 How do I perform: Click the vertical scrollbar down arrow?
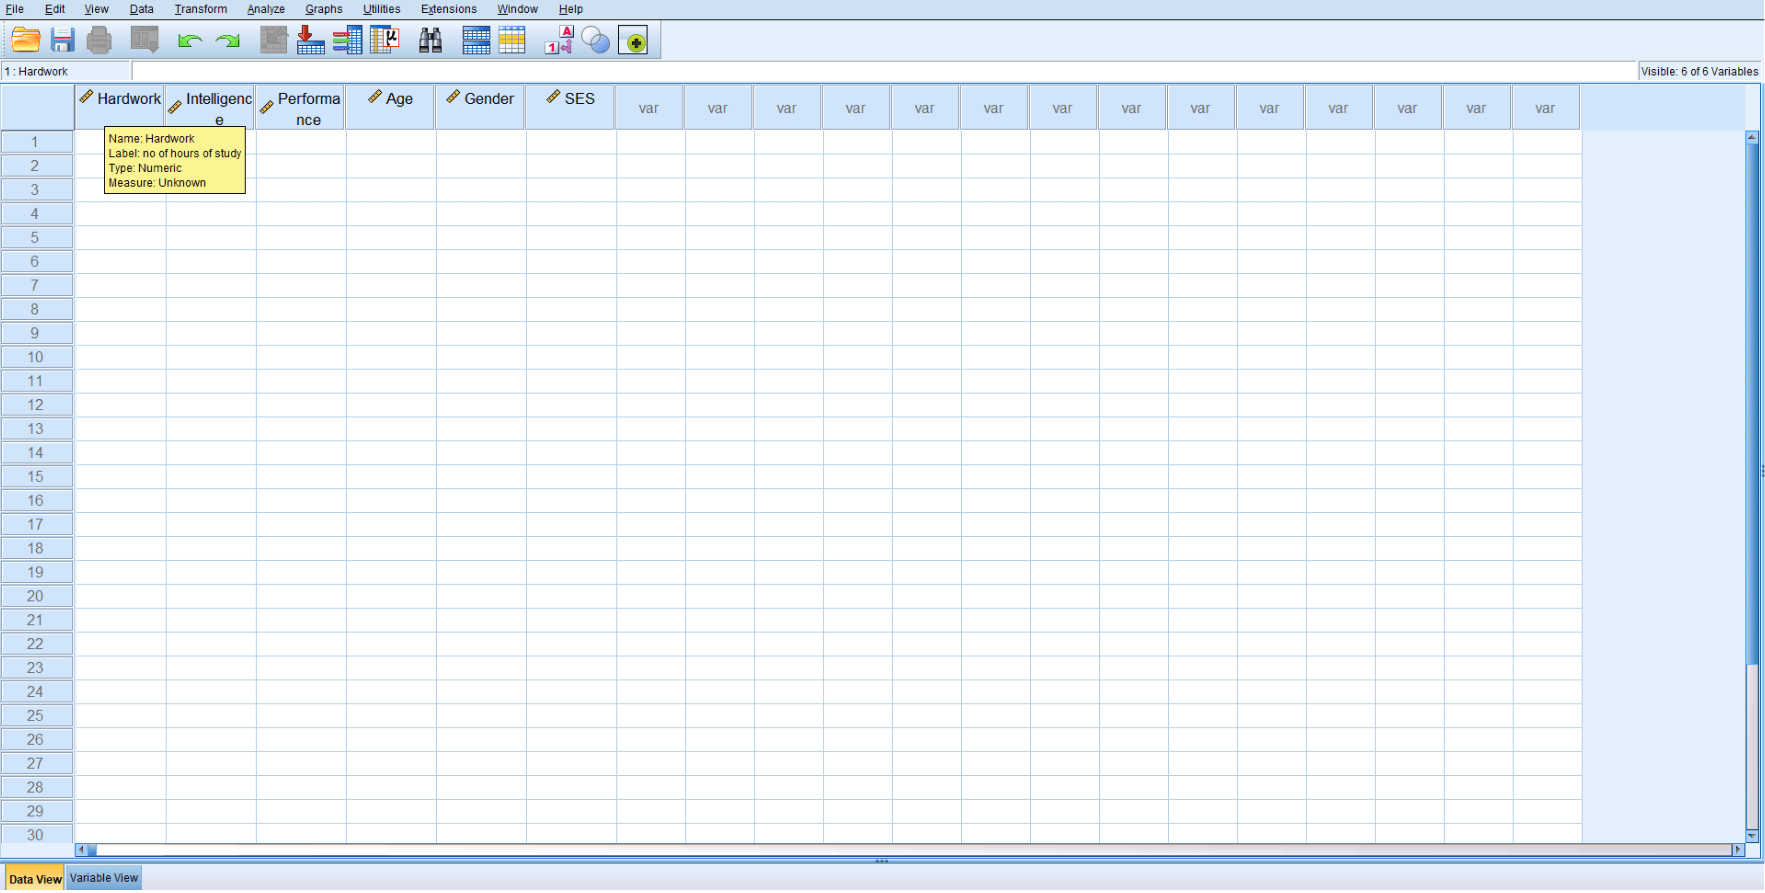point(1752,836)
